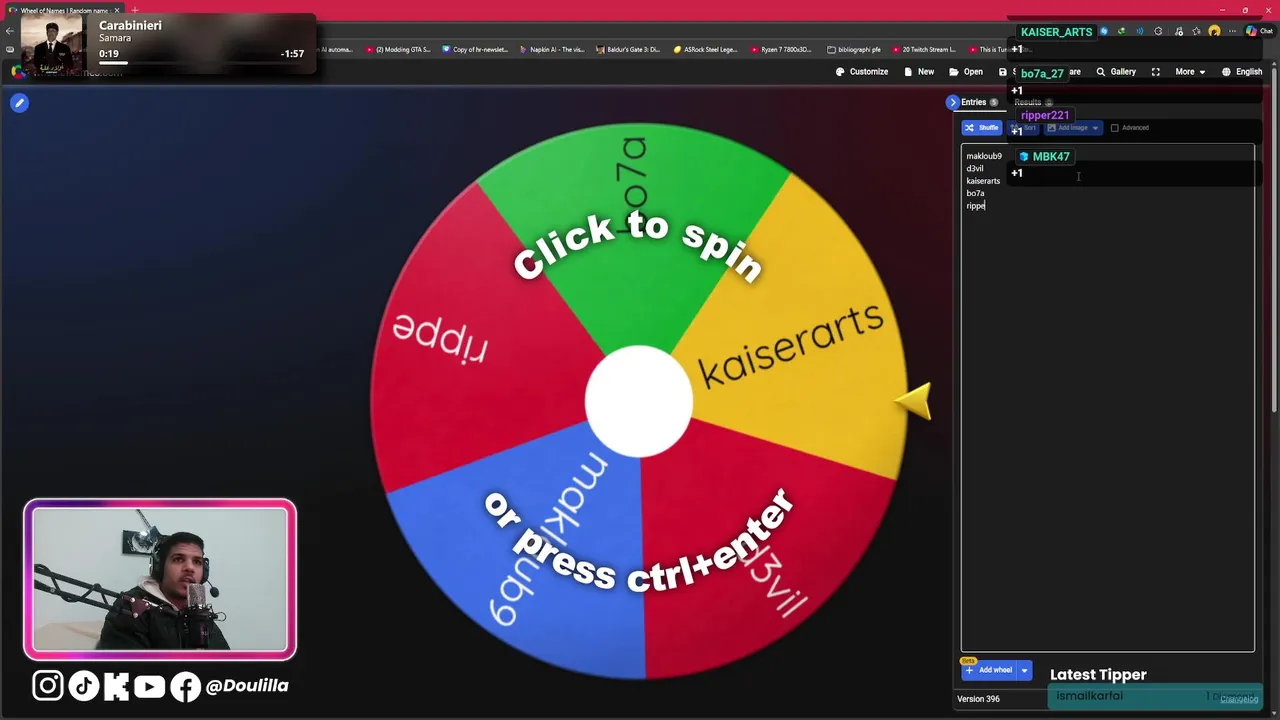Create a New wheel

(919, 72)
